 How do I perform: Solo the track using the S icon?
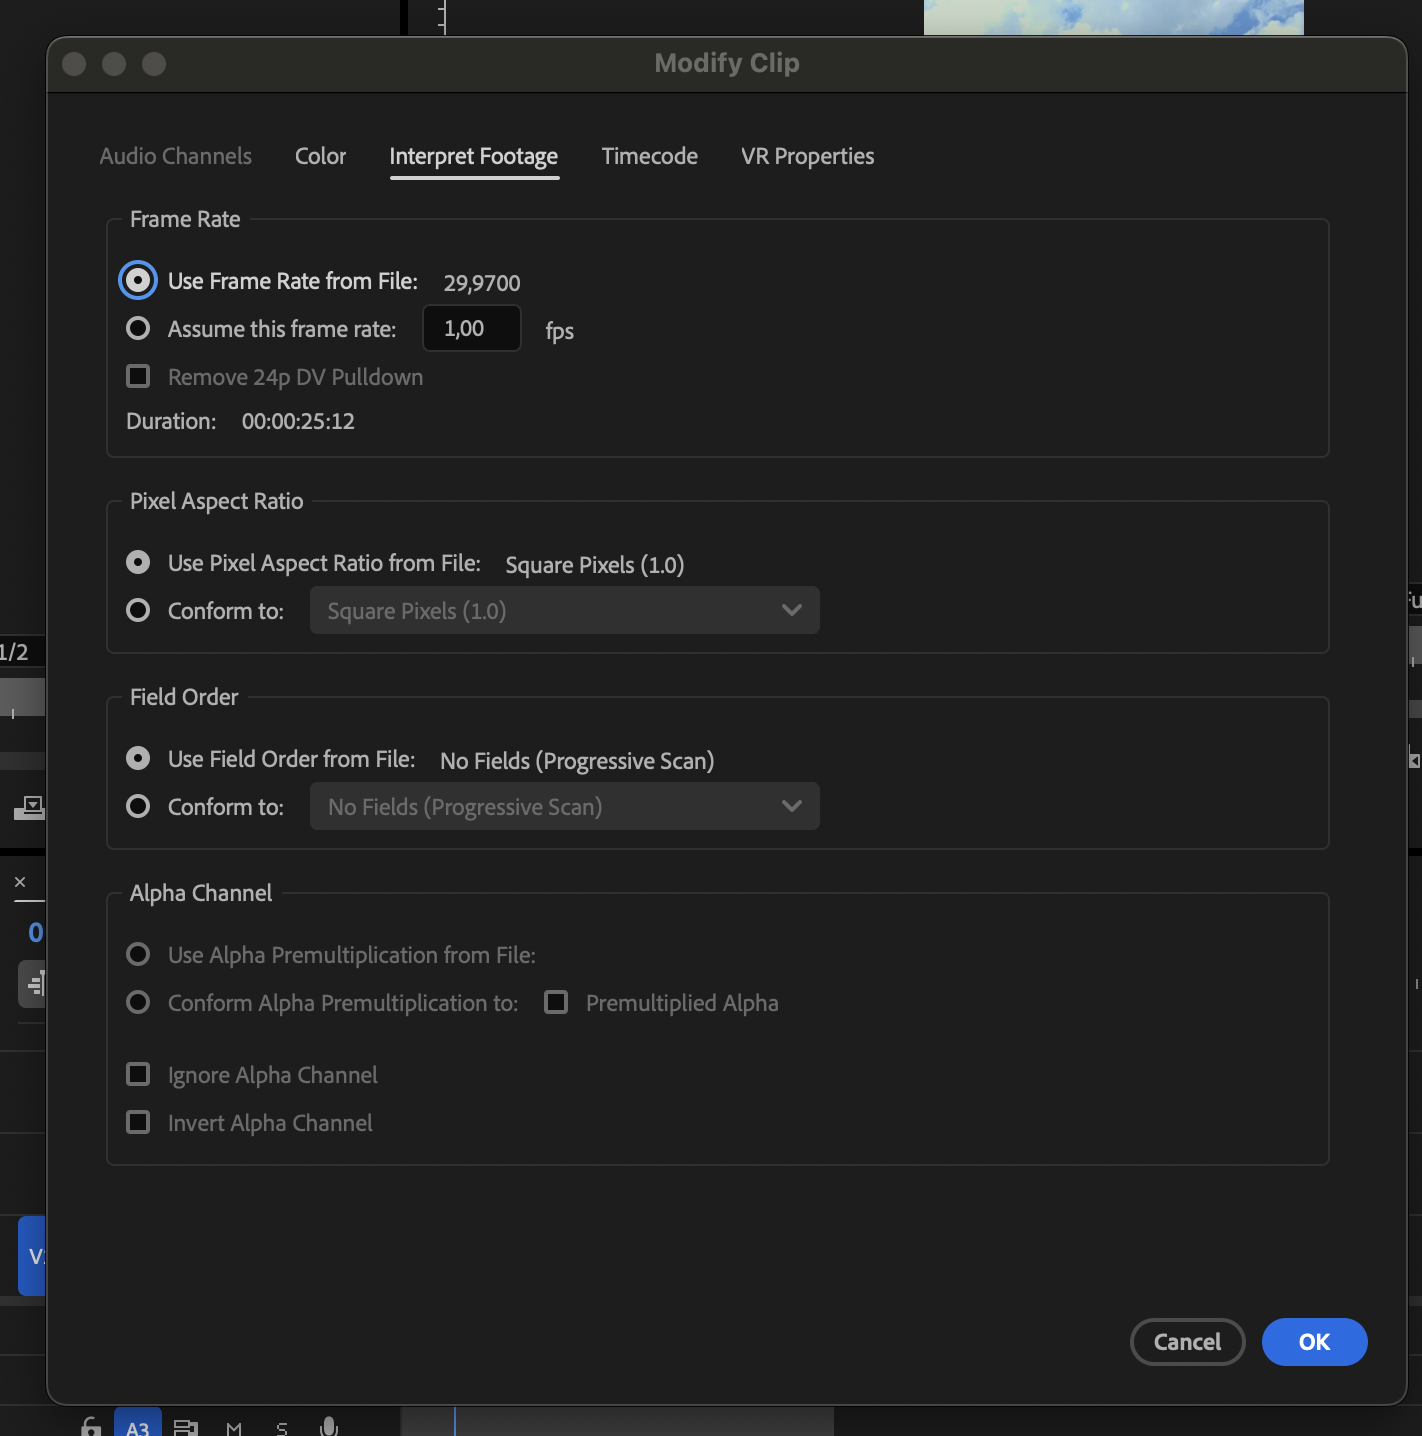[281, 1428]
